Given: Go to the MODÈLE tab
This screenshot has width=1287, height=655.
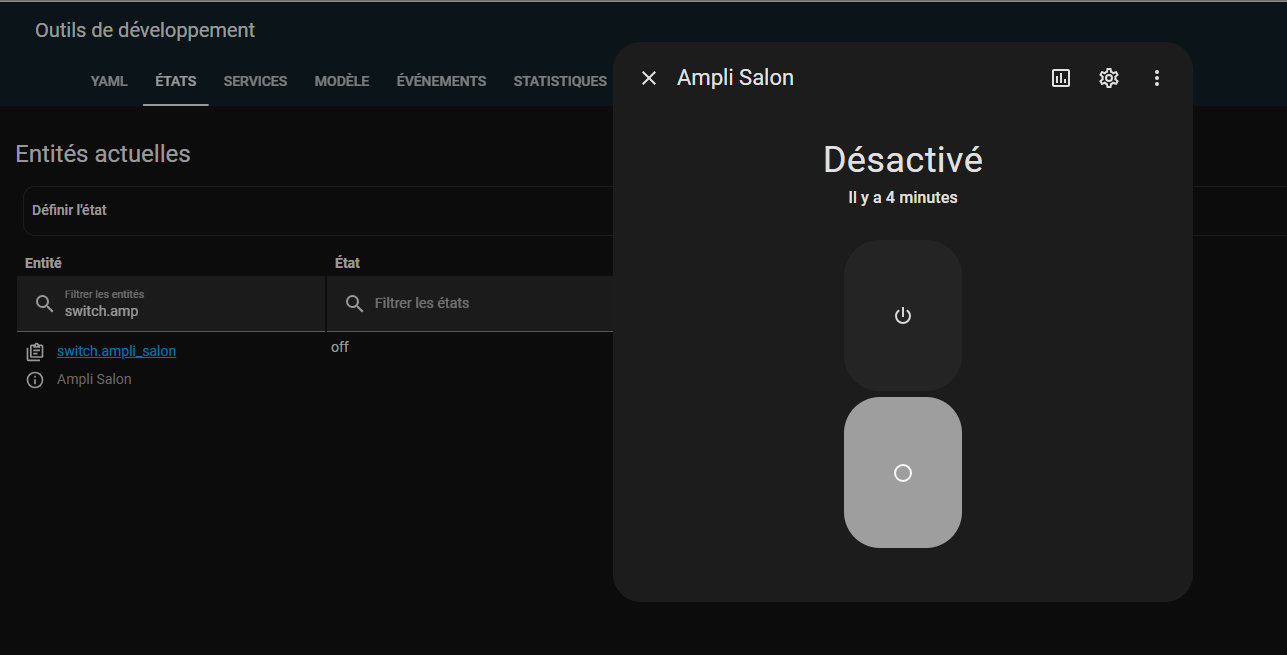Looking at the screenshot, I should (342, 81).
